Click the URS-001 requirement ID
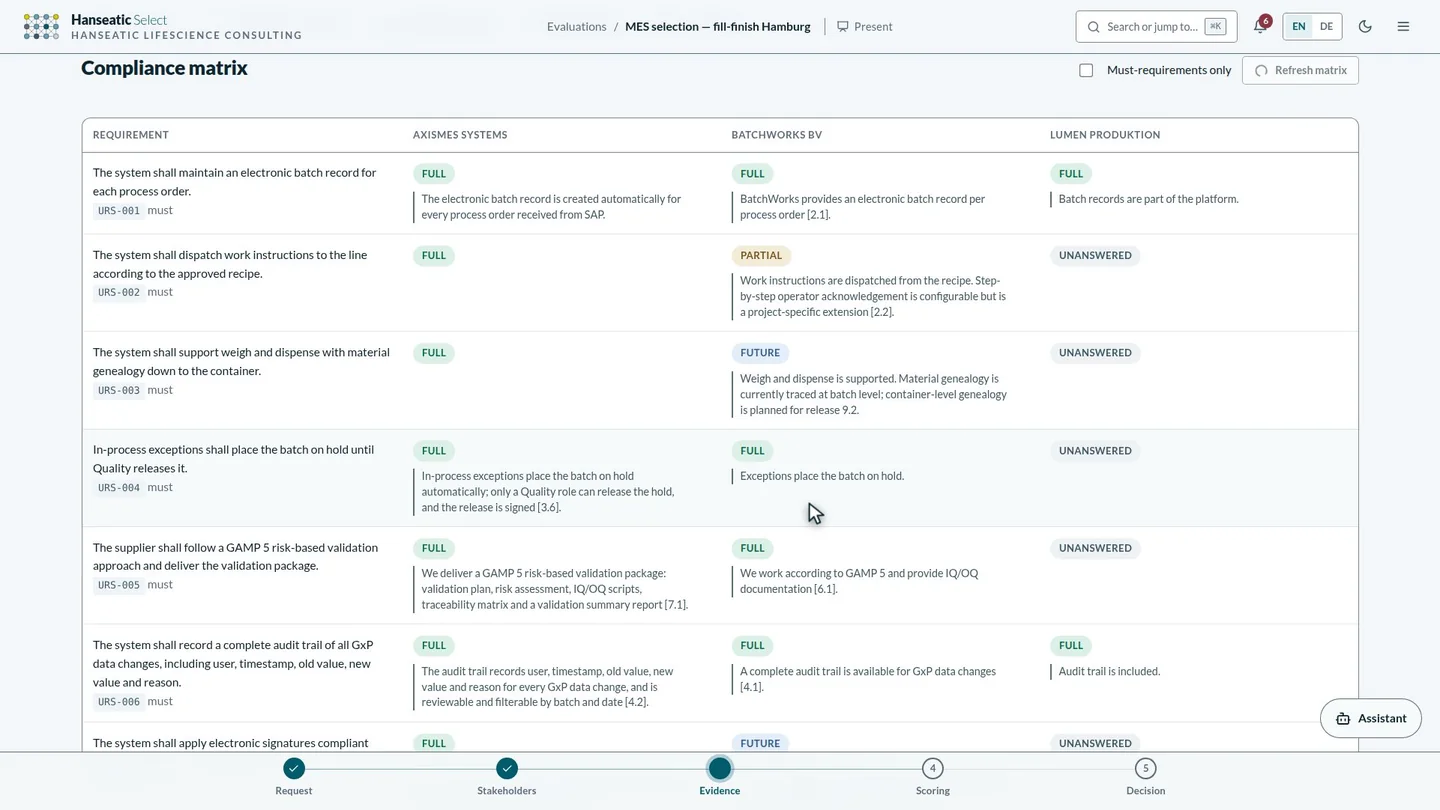Screen dimensions: 1440x810 point(119,211)
